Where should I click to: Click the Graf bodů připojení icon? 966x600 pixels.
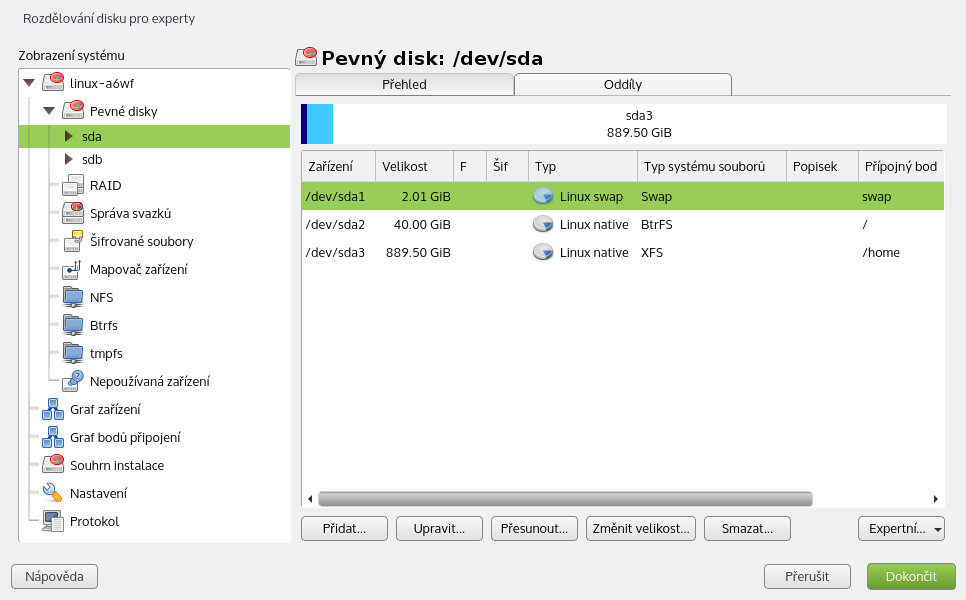pos(53,437)
